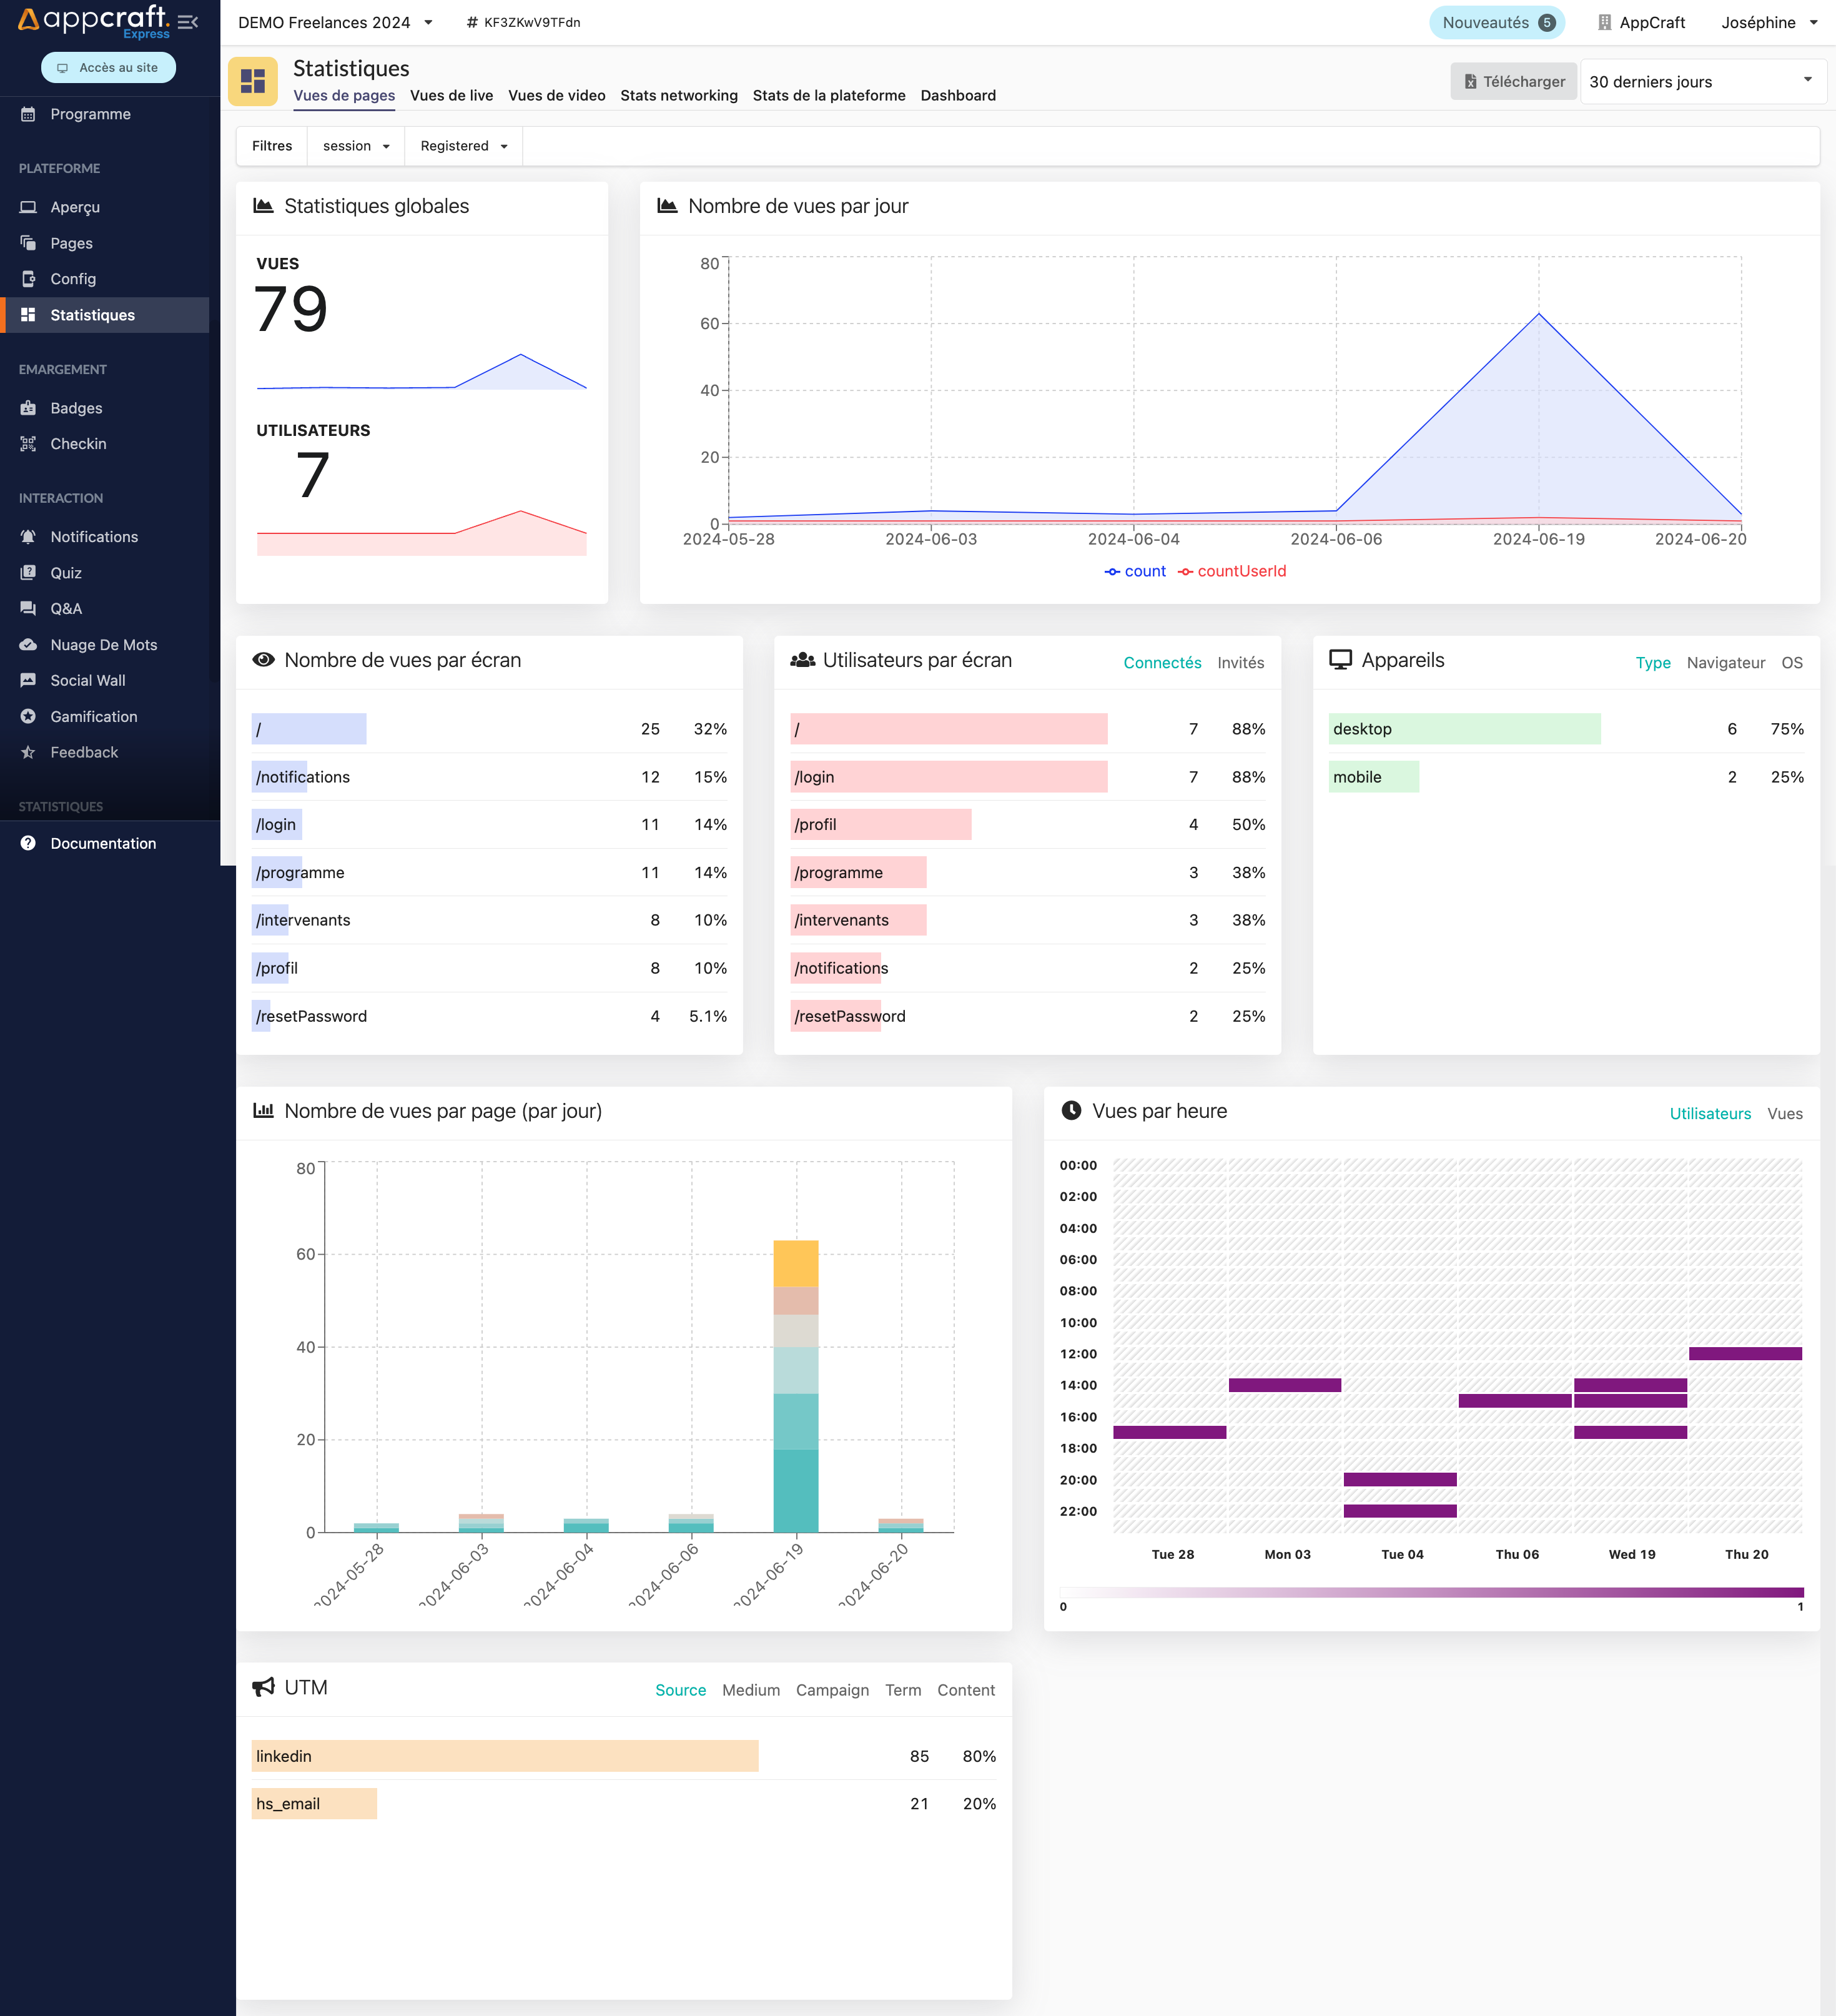Click the Télécharger button
The width and height of the screenshot is (1836, 2016).
point(1513,81)
